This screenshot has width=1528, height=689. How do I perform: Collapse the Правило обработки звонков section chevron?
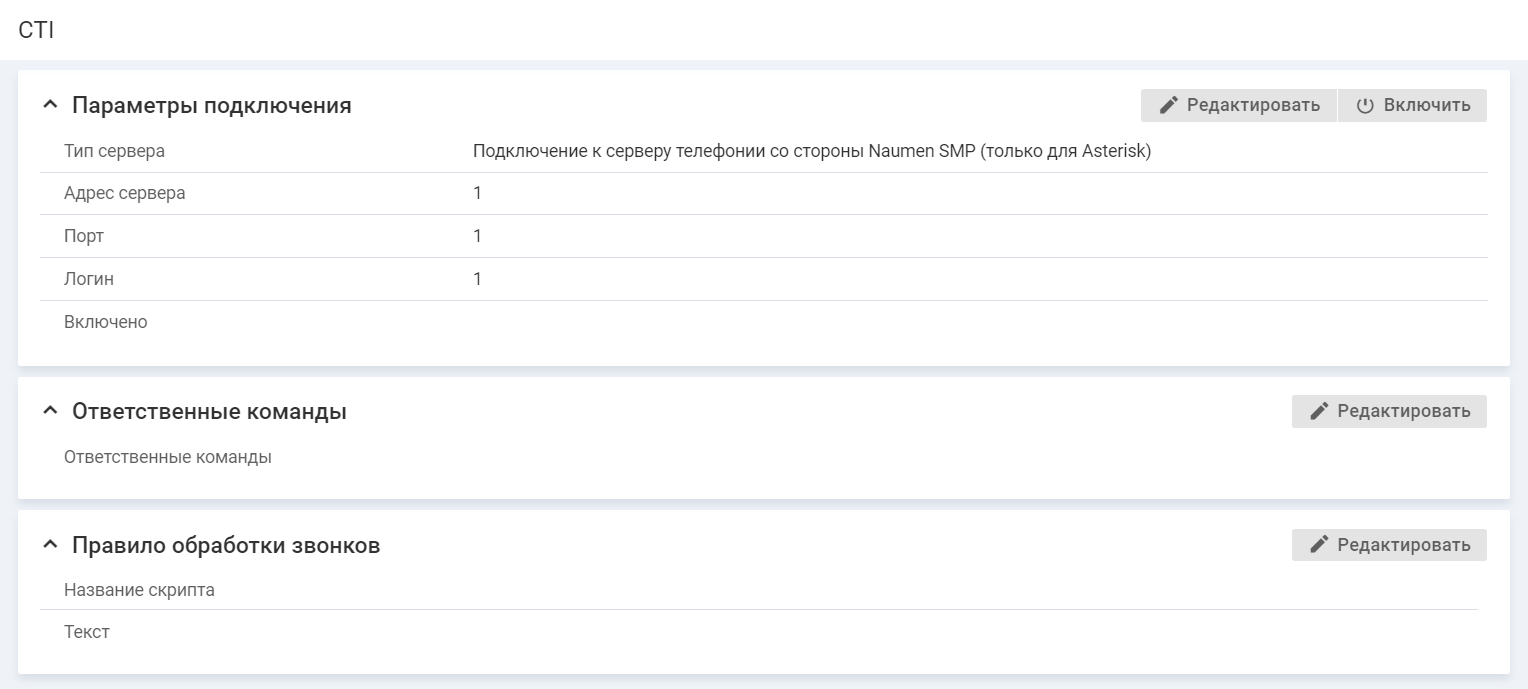click(50, 545)
